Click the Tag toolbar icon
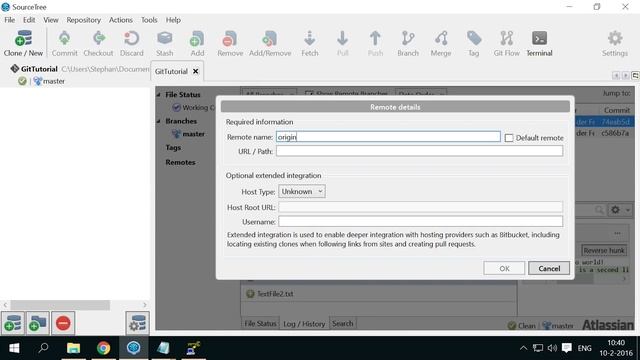The height and width of the screenshot is (360, 640). click(x=473, y=43)
